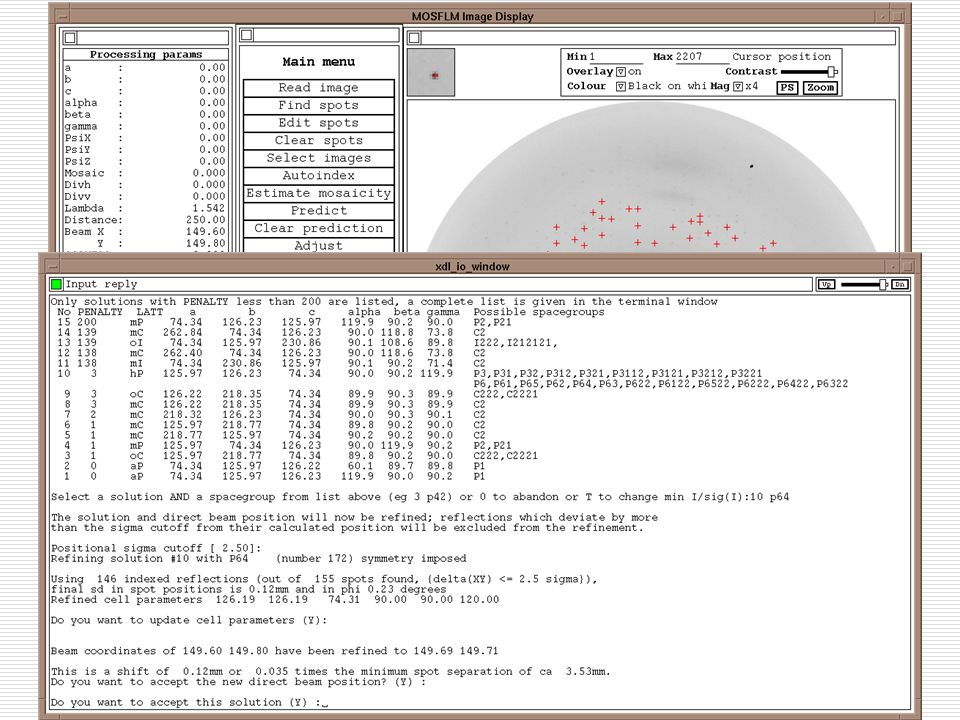Click the Zoom button
This screenshot has width=960, height=720.
pyautogui.click(x=820, y=88)
